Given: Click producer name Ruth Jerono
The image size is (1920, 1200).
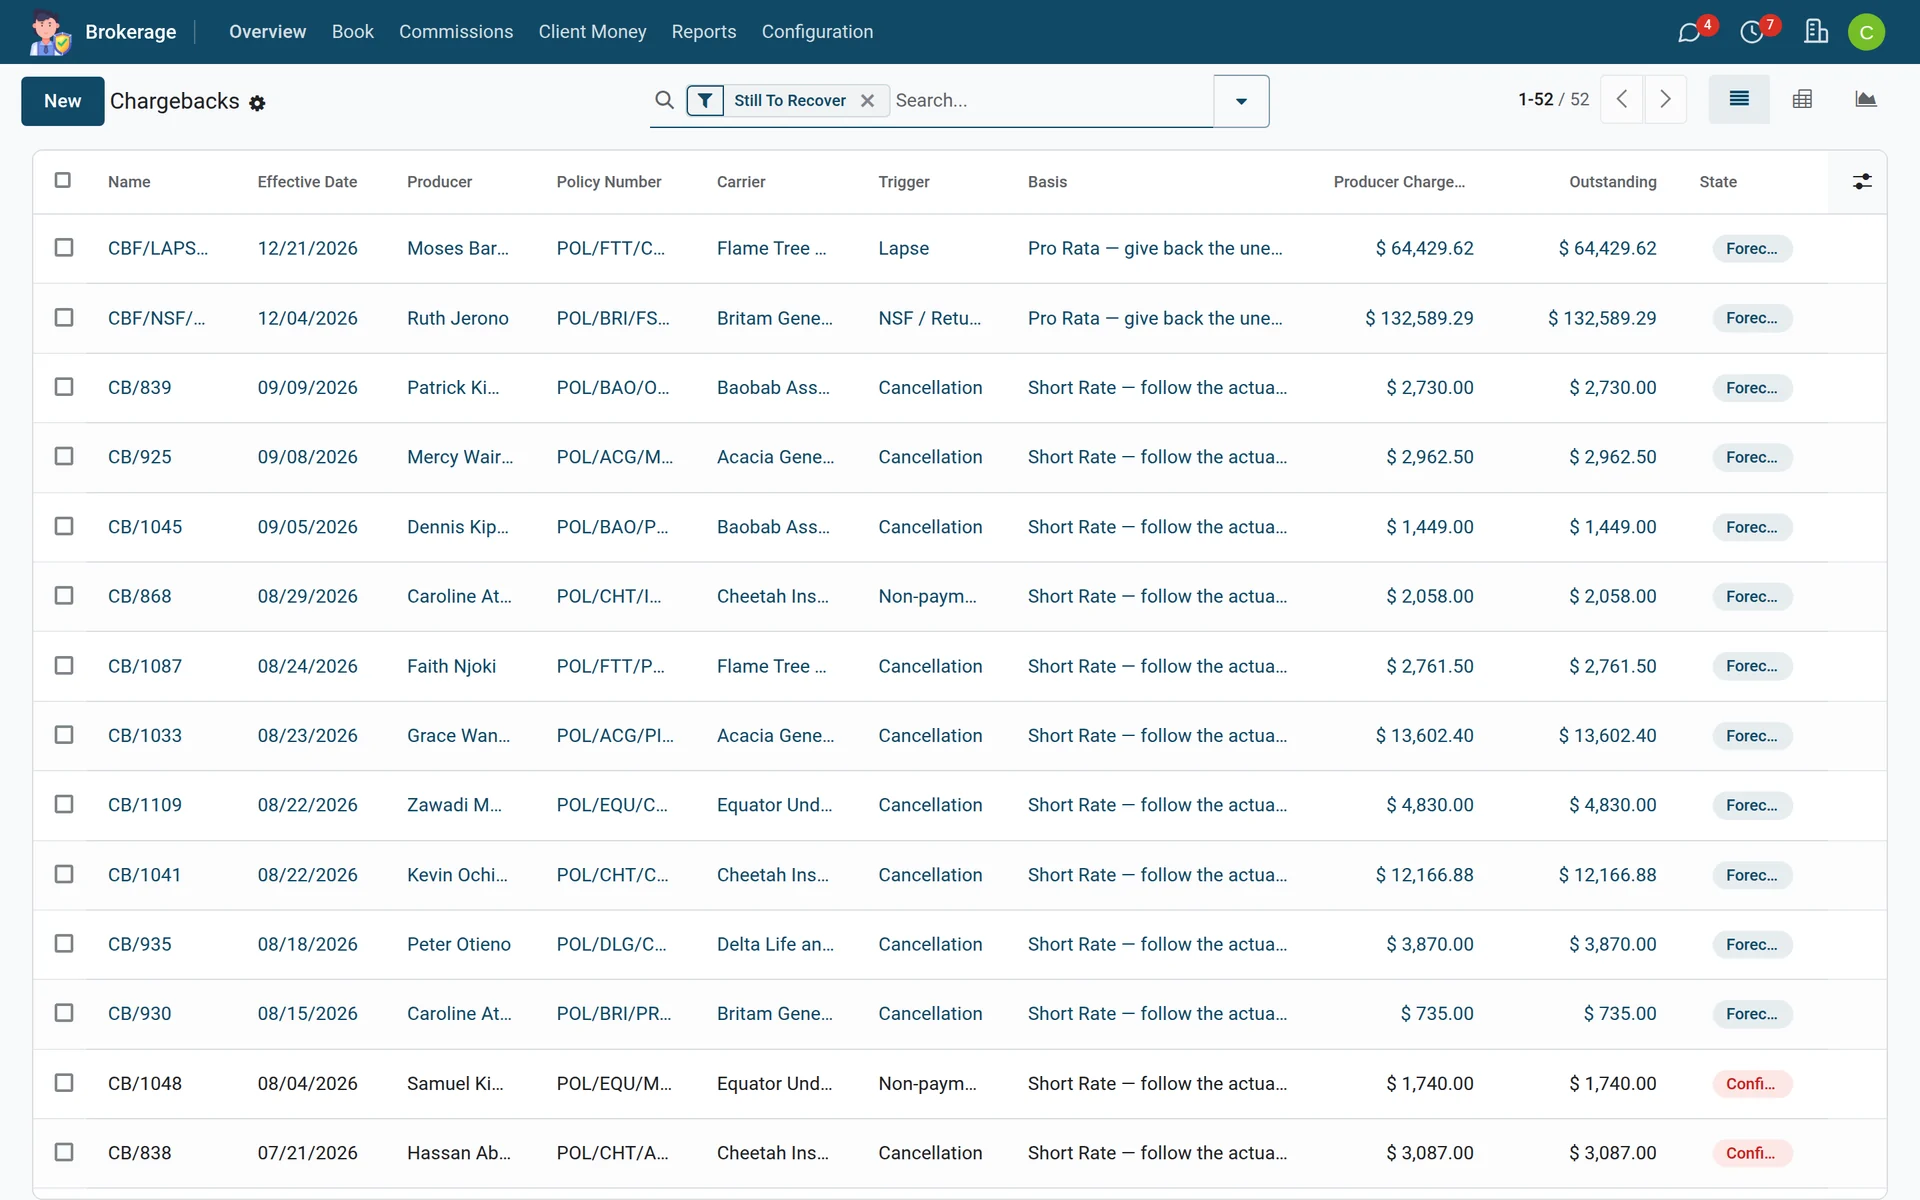Looking at the screenshot, I should coord(458,318).
